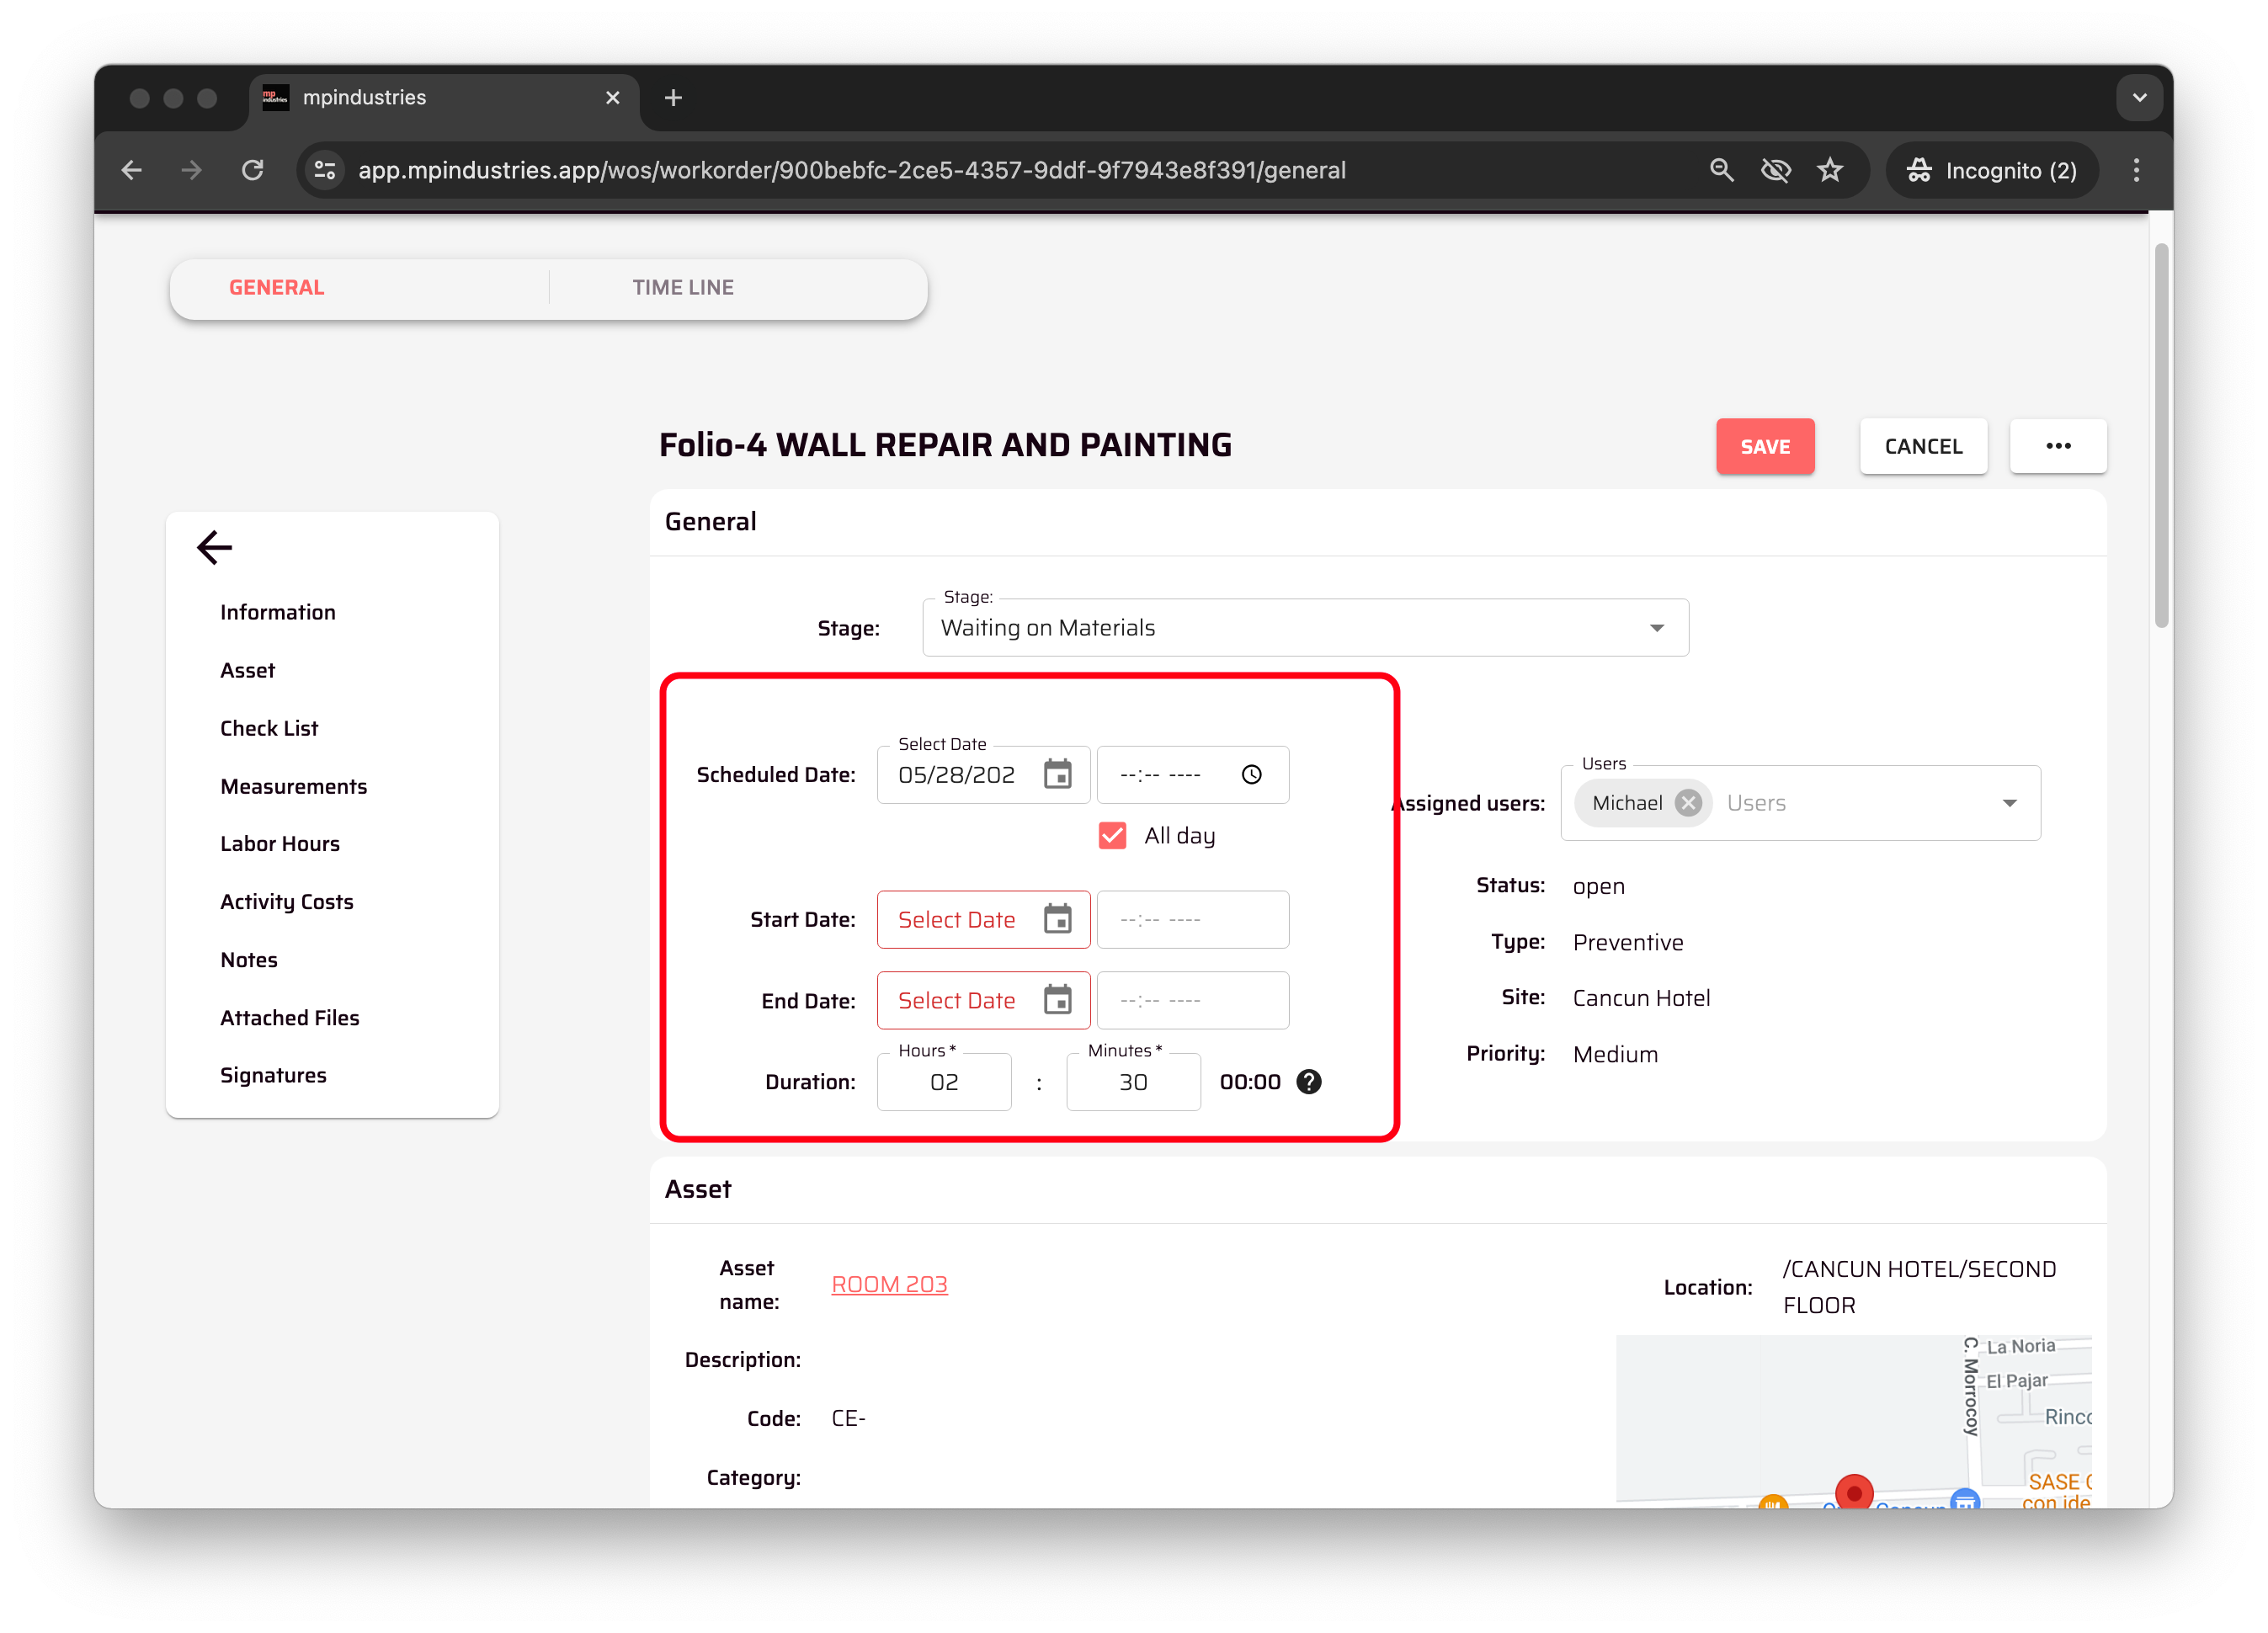2268x1633 pixels.
Task: Expand the Stage dropdown
Action: click(x=1656, y=628)
